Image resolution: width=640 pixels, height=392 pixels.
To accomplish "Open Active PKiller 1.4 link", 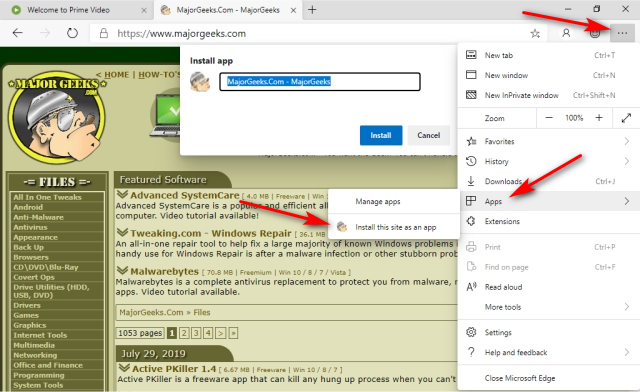I will pos(174,369).
